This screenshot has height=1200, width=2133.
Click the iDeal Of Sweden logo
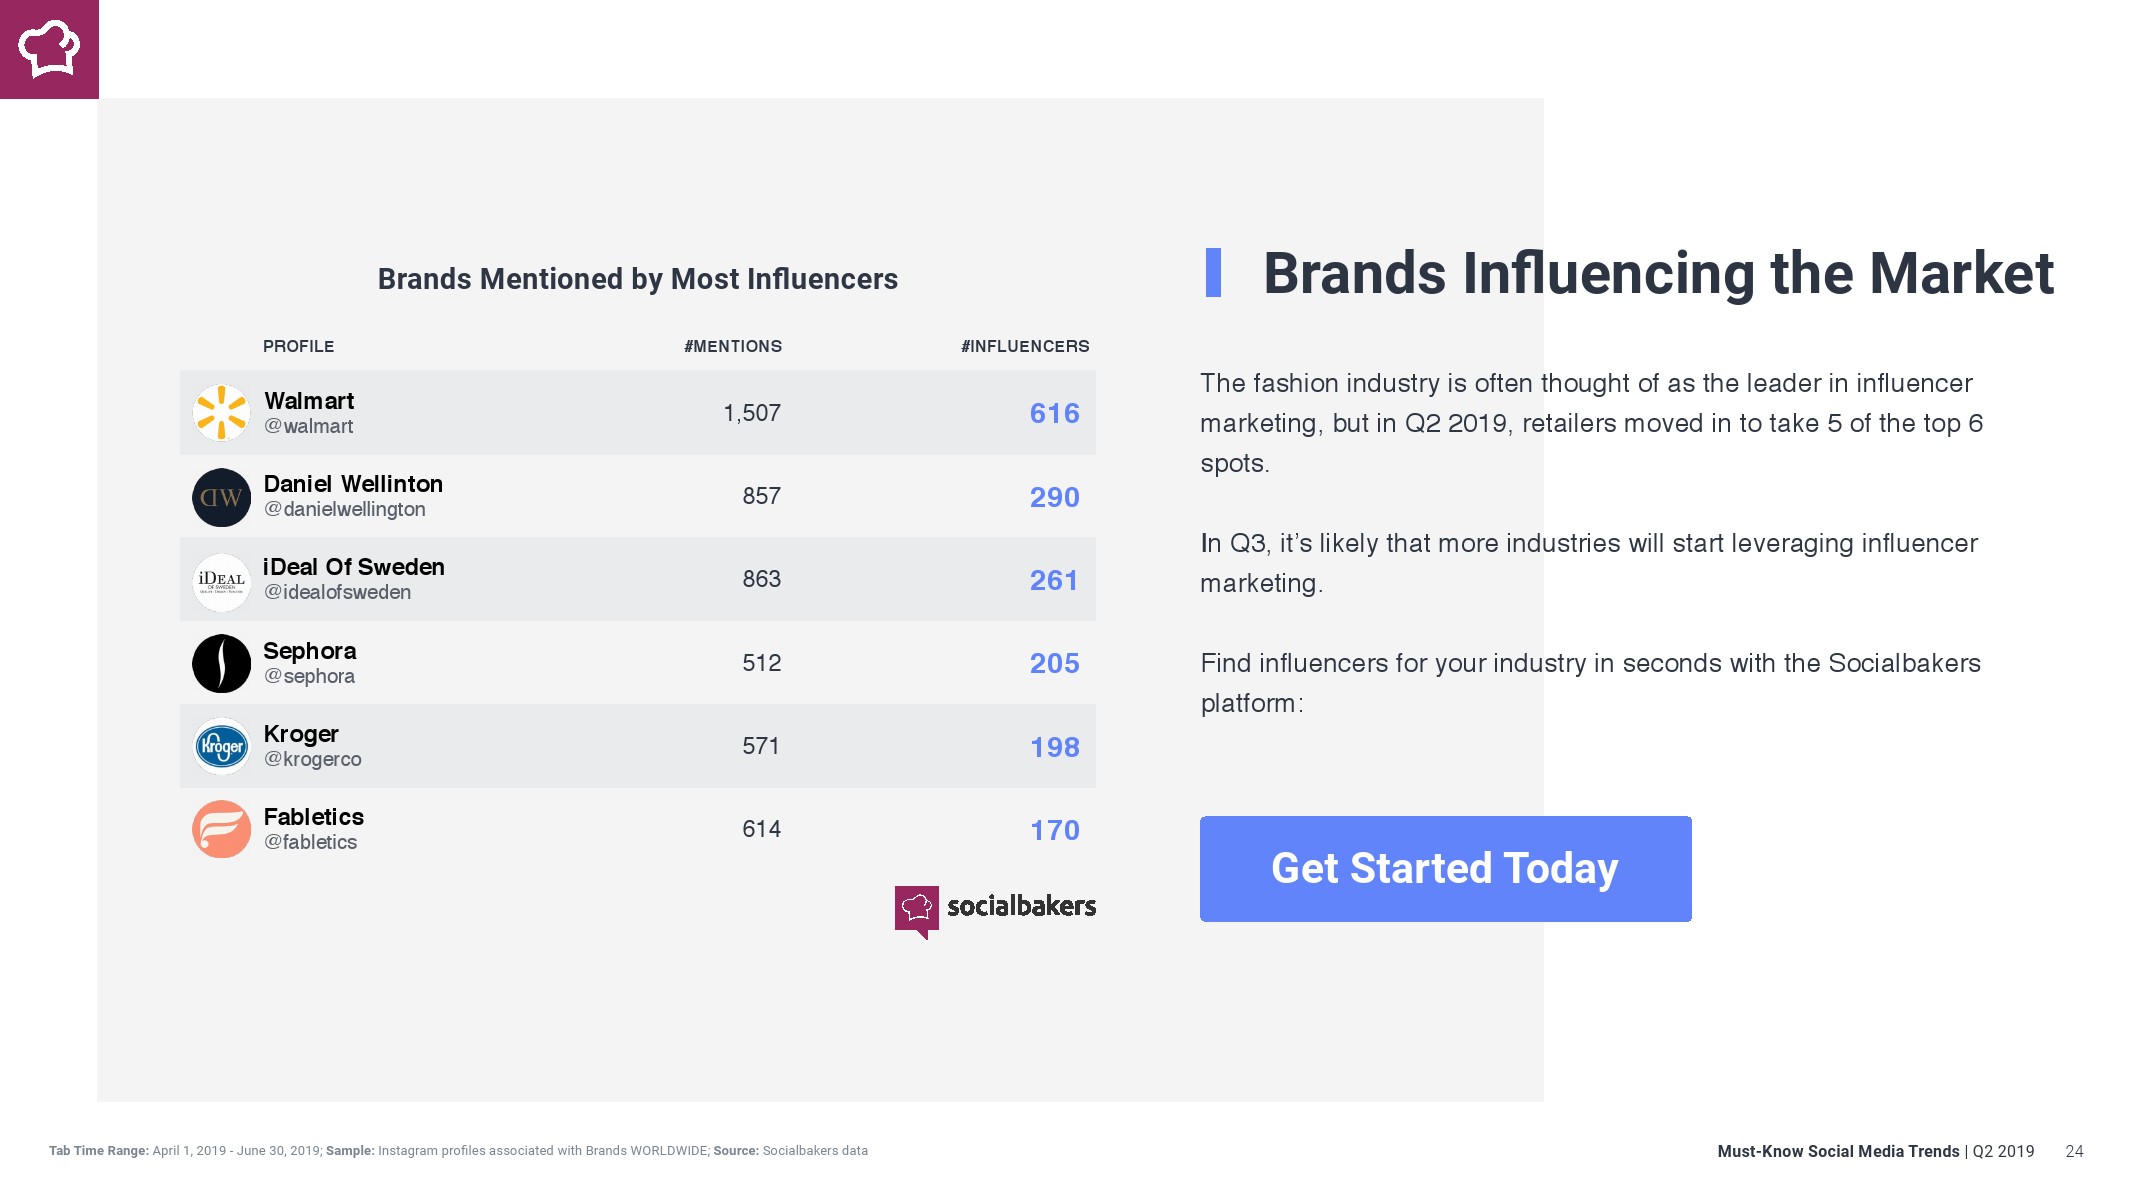(x=221, y=581)
